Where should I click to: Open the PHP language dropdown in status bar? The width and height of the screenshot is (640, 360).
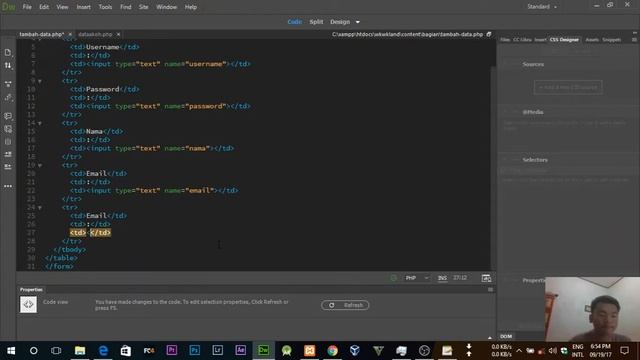pos(417,278)
